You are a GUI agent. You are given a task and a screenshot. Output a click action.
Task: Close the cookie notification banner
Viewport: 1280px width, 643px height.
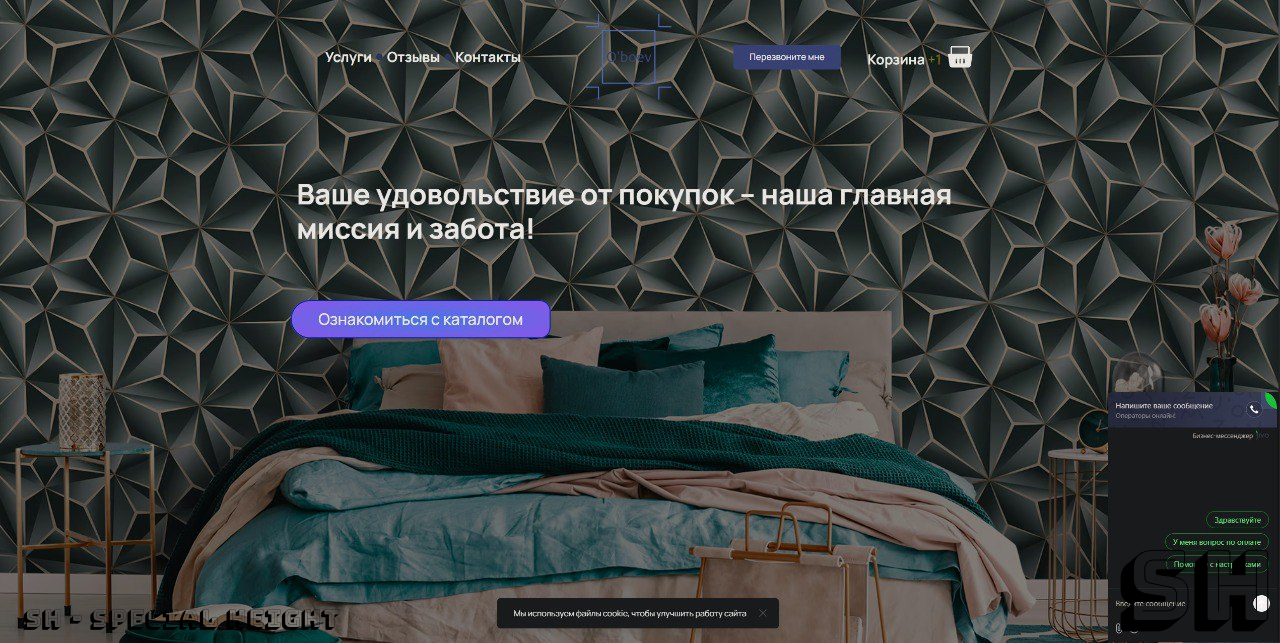pyautogui.click(x=763, y=613)
